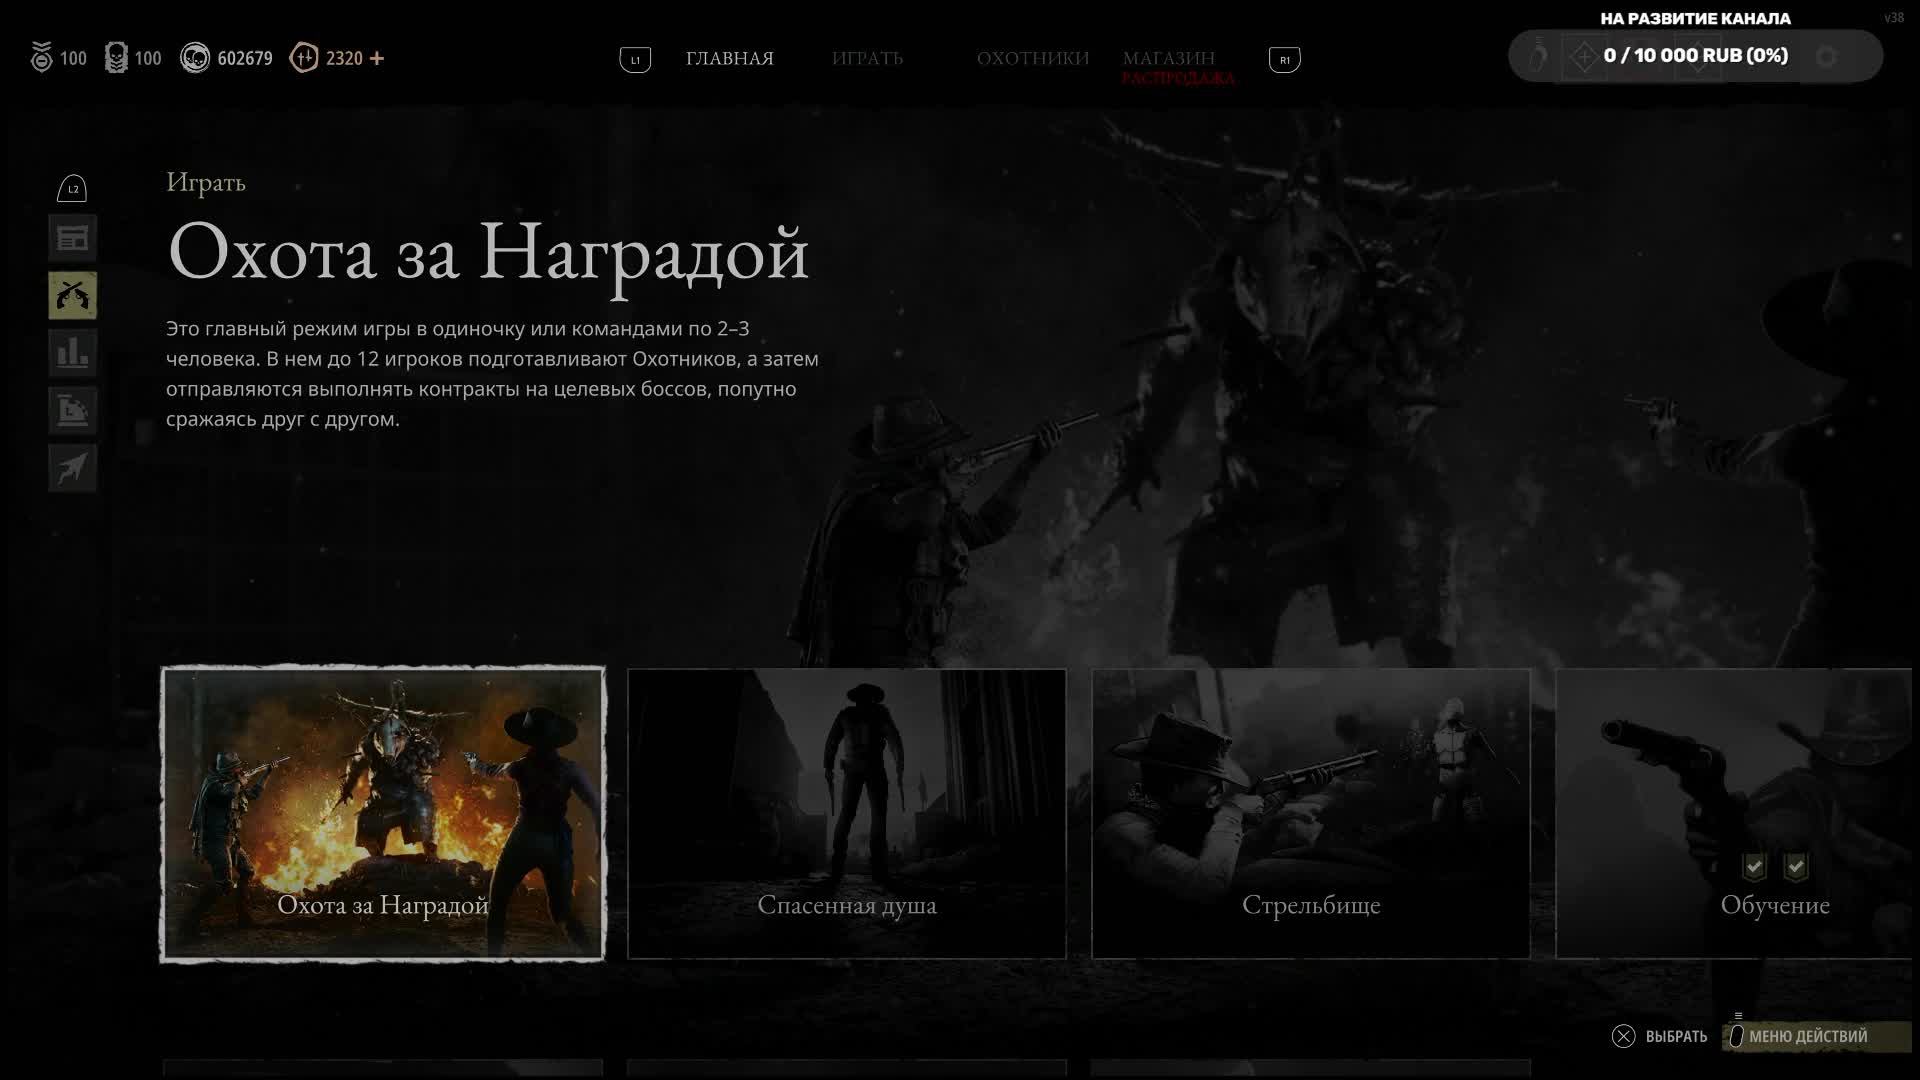Open the statistics bar chart icon
1920x1080 pixels.
coord(72,352)
